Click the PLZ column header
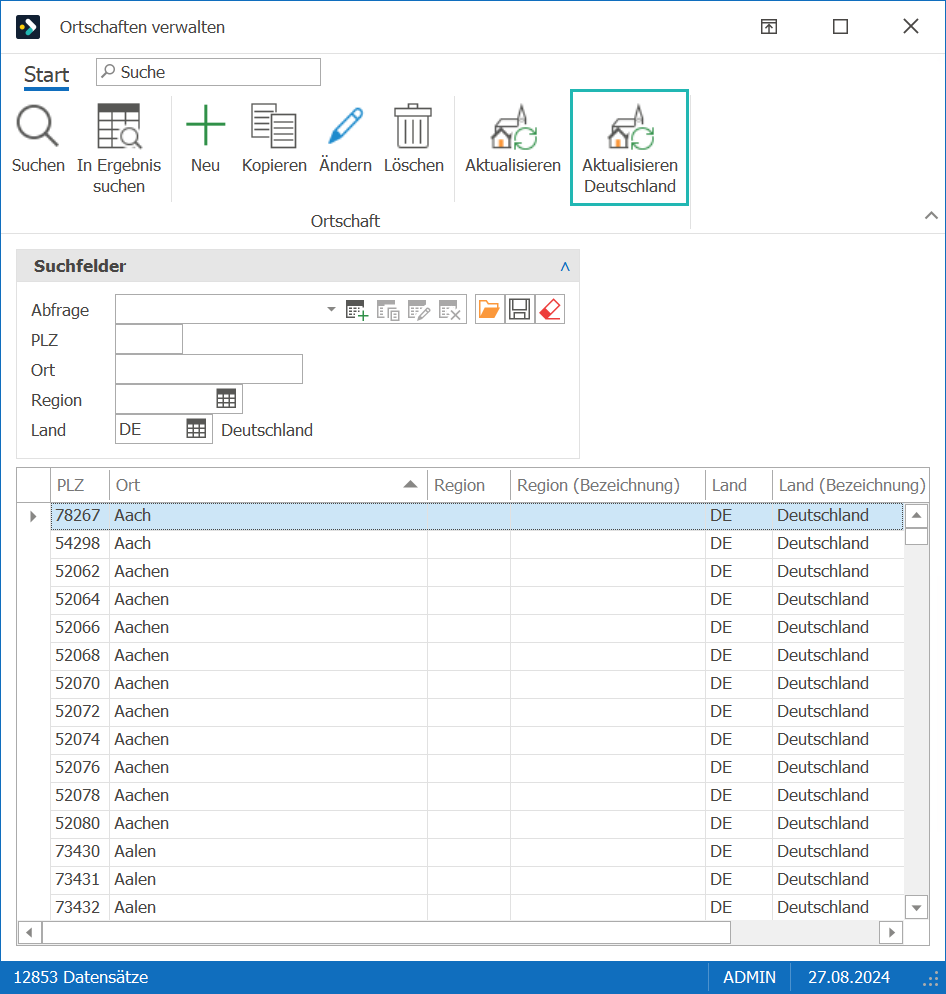 coord(80,485)
